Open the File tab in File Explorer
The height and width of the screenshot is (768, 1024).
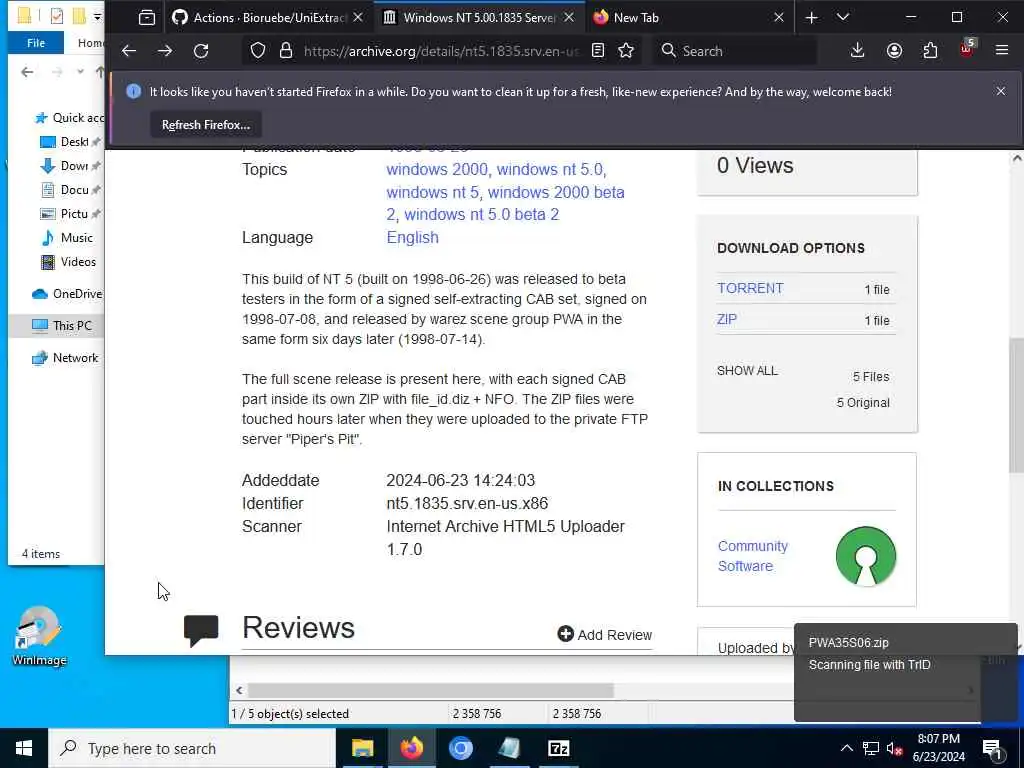pyautogui.click(x=36, y=42)
